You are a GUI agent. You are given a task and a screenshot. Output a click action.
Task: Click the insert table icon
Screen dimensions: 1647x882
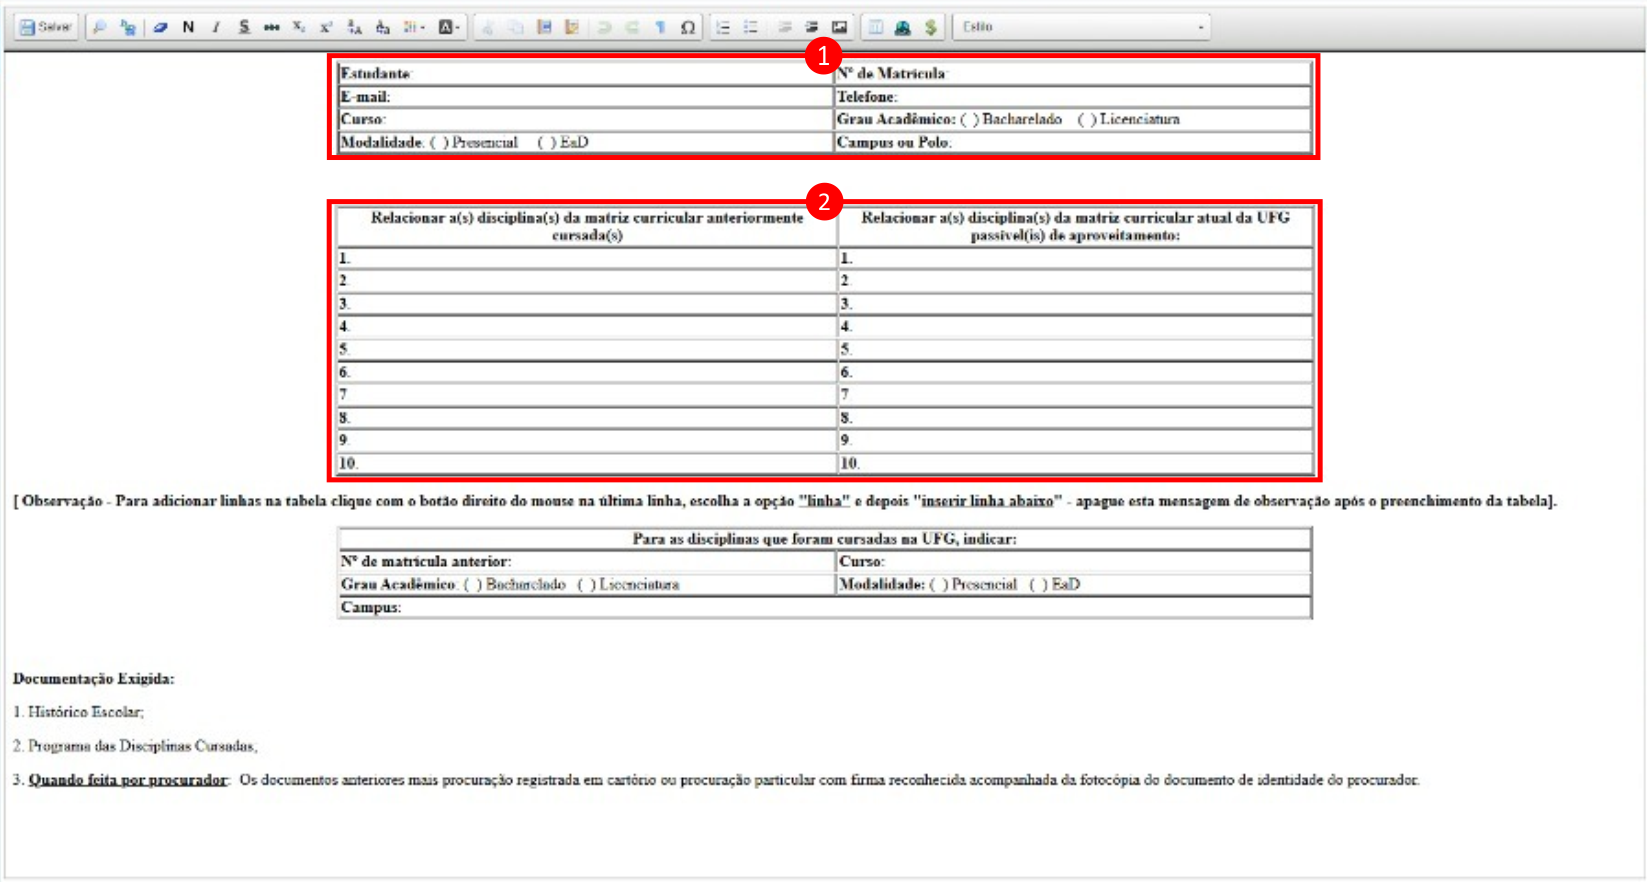pos(875,27)
